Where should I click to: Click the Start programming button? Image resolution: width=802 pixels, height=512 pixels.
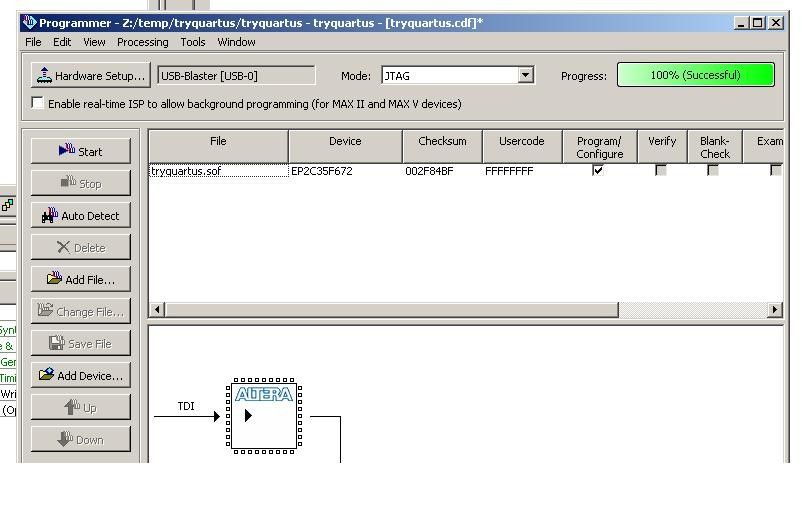[81, 151]
